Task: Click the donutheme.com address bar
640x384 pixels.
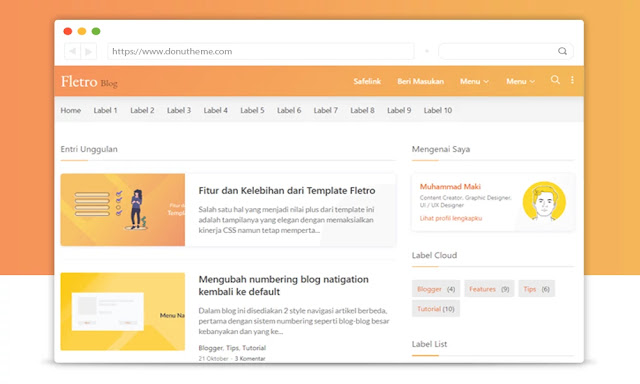Action: click(x=260, y=51)
